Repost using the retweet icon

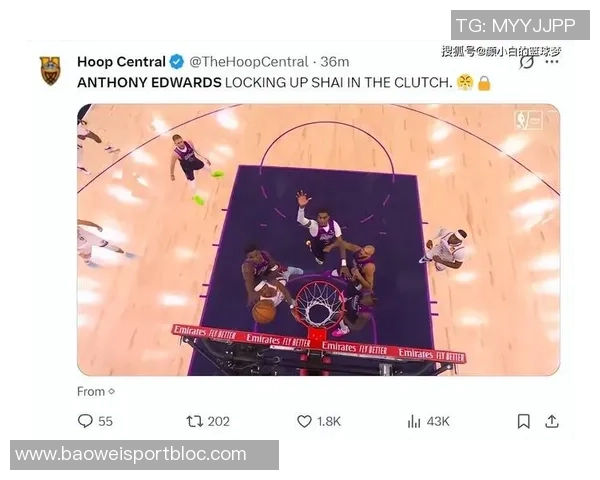(x=194, y=421)
